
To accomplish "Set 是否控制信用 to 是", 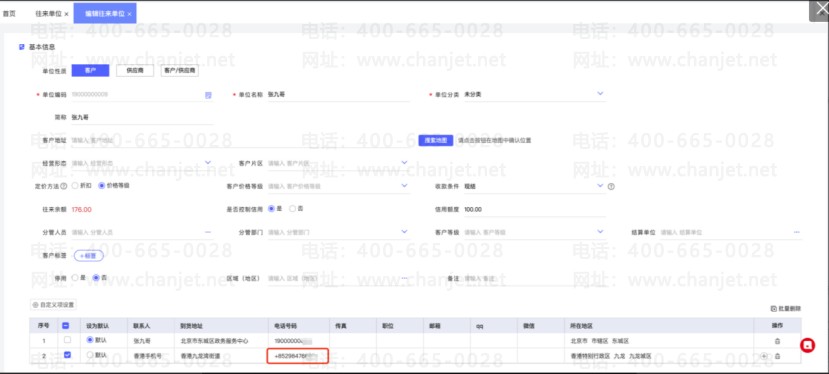I will [272, 209].
